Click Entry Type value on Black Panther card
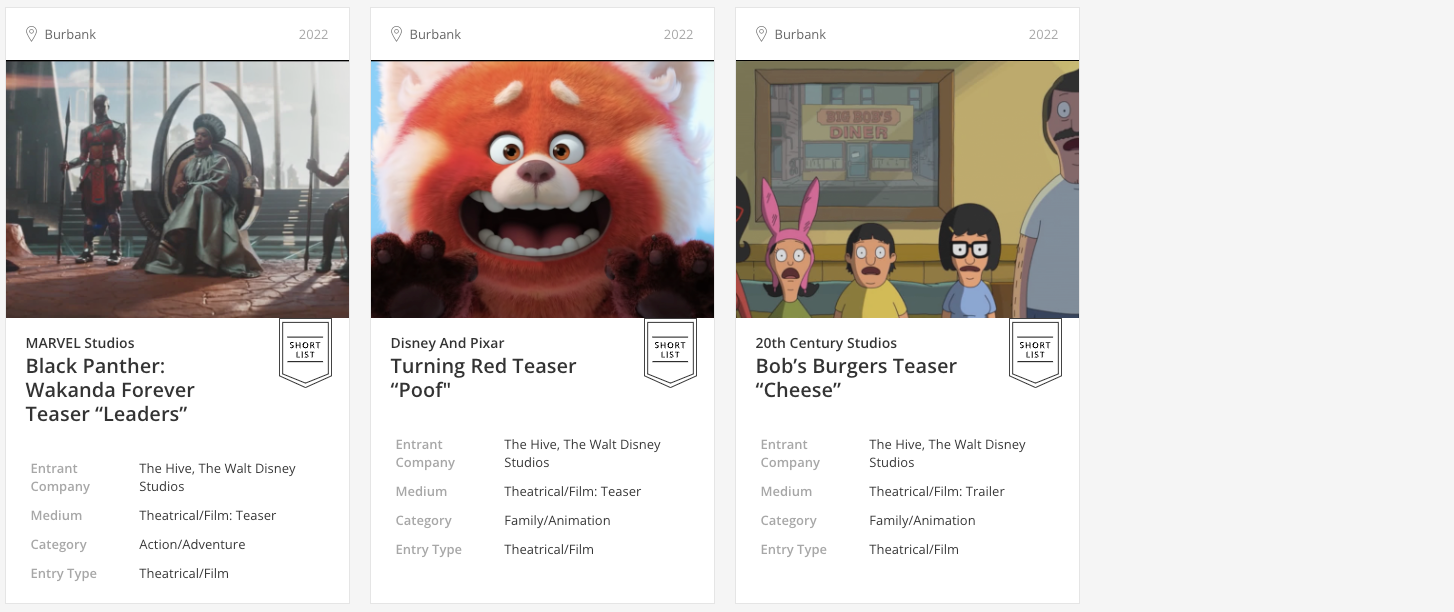Screen dimensions: 1454x612 tap(184, 574)
